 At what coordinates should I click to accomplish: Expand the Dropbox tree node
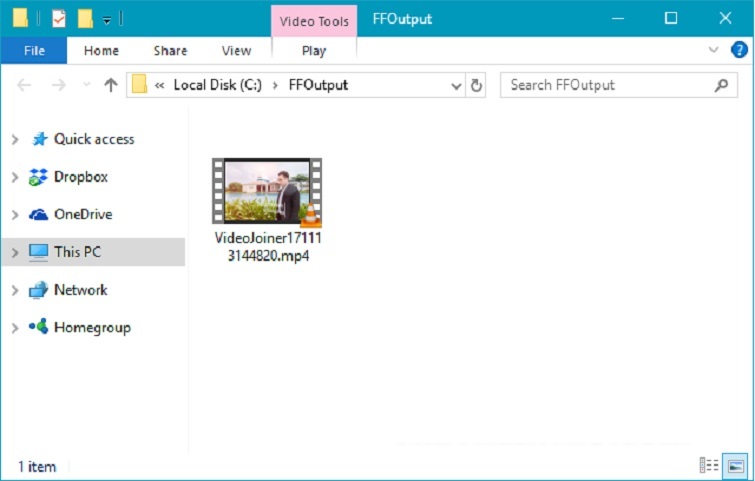[x=14, y=177]
